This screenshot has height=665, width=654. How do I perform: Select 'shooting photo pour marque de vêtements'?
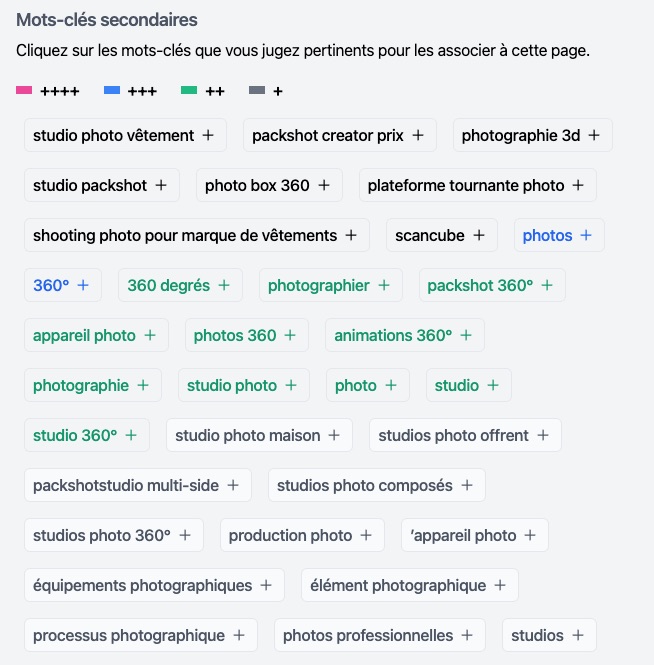(x=196, y=235)
